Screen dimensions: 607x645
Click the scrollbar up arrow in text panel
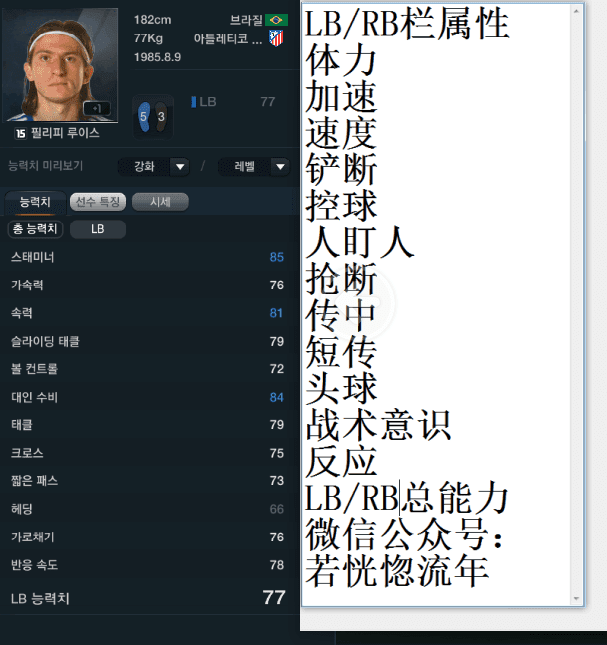(x=576, y=11)
